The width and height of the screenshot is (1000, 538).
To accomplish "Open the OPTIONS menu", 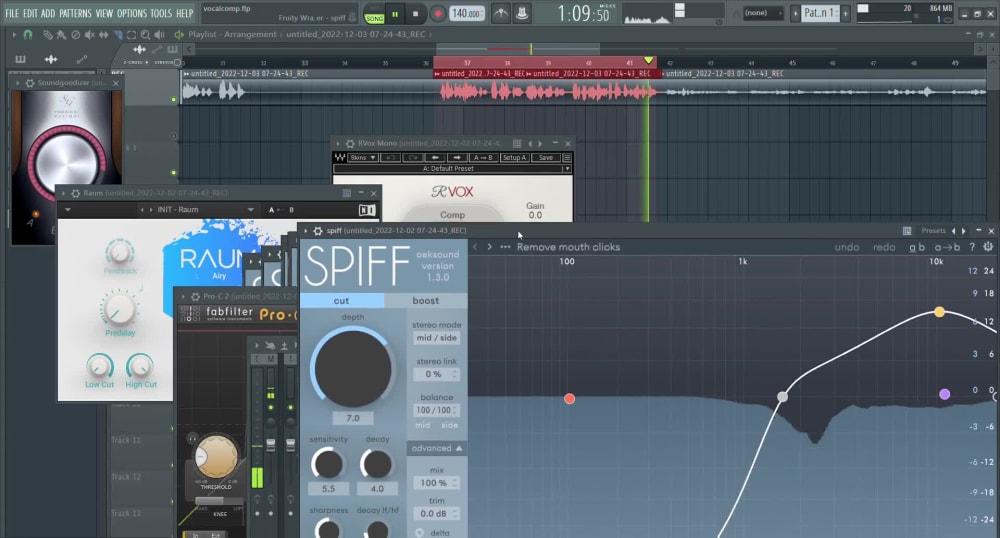I will coord(131,13).
